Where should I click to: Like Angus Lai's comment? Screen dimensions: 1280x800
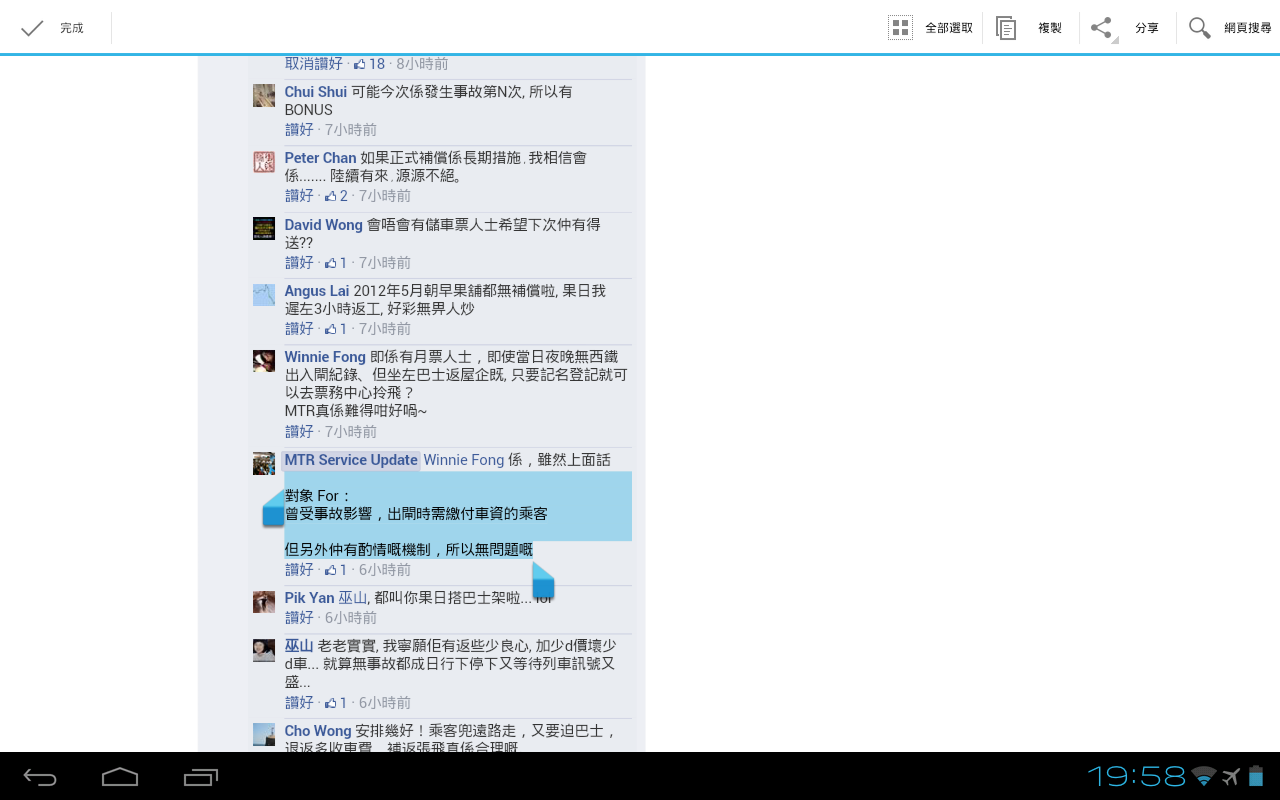[299, 329]
